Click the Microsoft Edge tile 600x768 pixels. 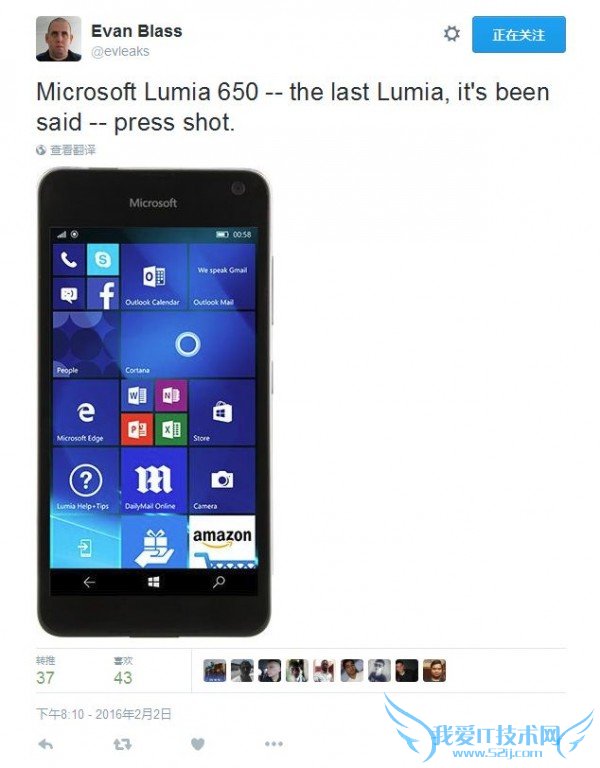click(x=86, y=413)
